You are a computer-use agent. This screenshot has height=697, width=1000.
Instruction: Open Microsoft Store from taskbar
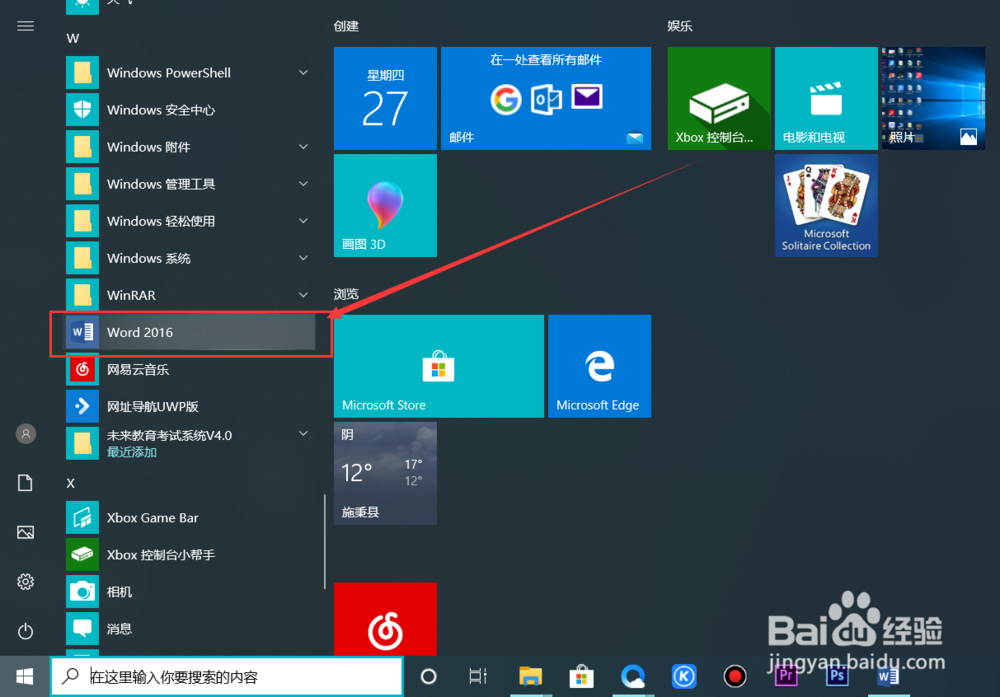(x=581, y=677)
